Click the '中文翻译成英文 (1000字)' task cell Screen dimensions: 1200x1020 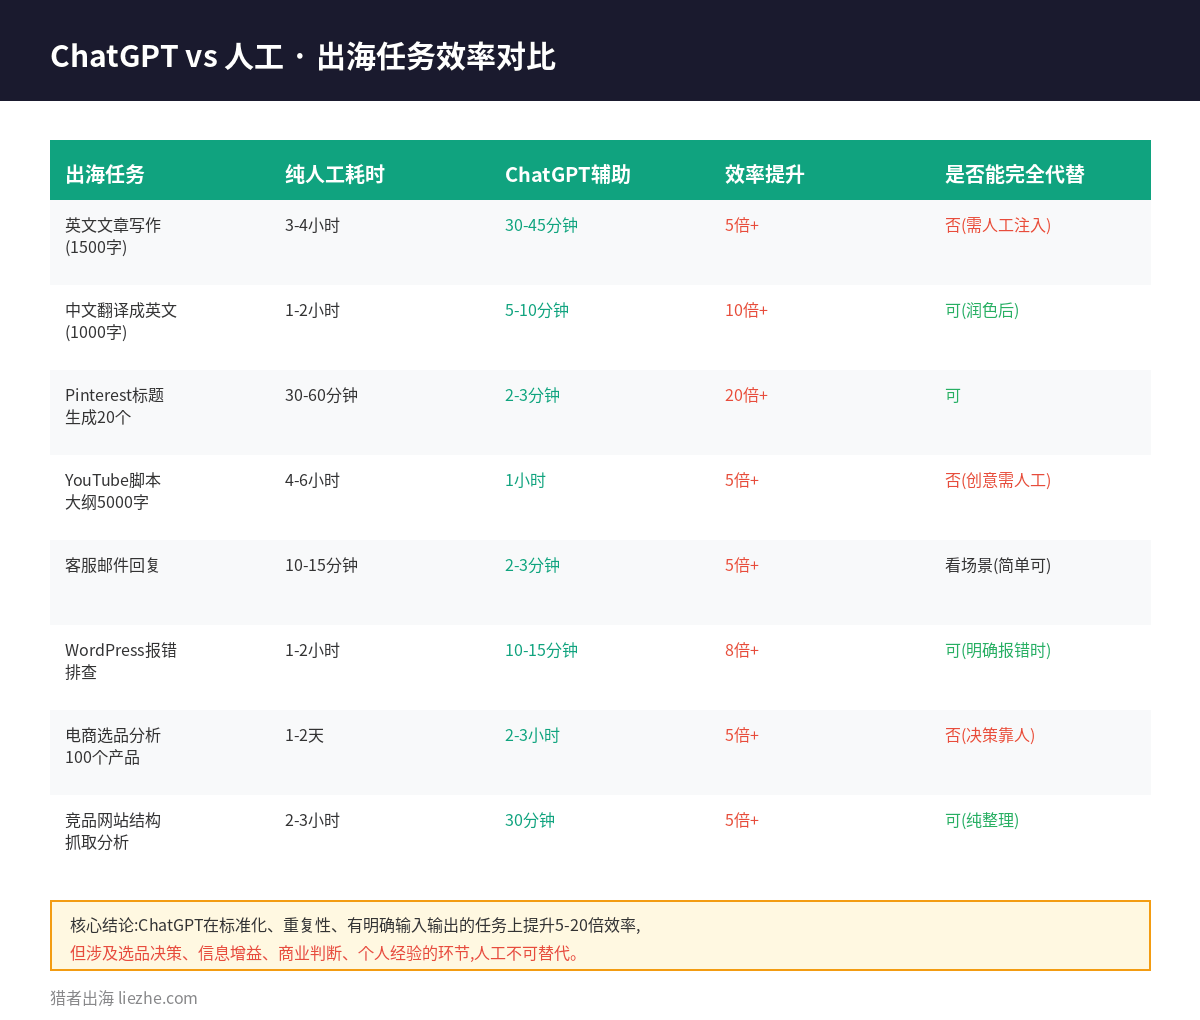(x=121, y=321)
